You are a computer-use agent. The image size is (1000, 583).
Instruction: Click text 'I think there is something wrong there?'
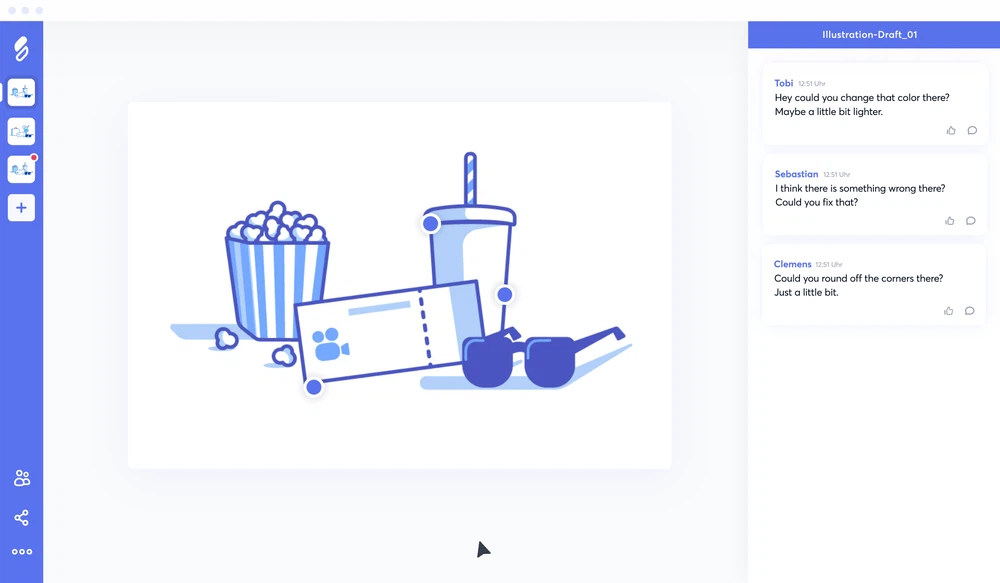pos(860,188)
